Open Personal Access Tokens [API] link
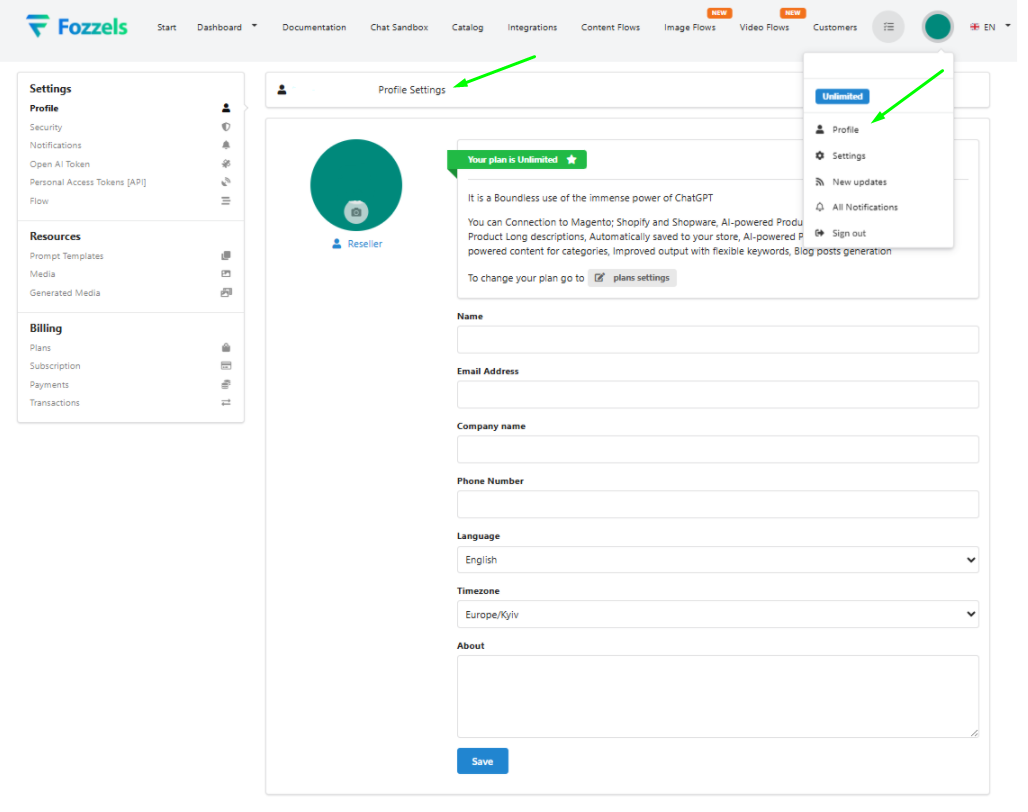Screen dimensions: 1028x812 88,182
